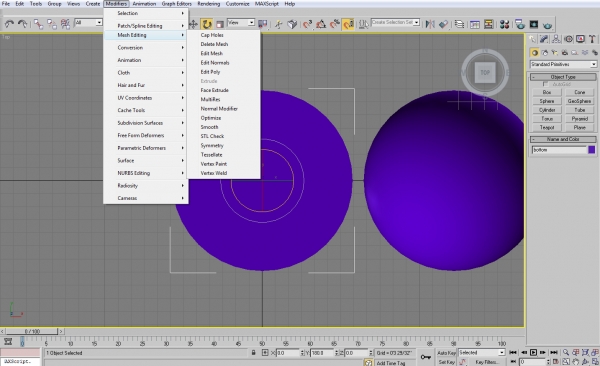
Task: Click the Set Key button
Action: point(446,362)
